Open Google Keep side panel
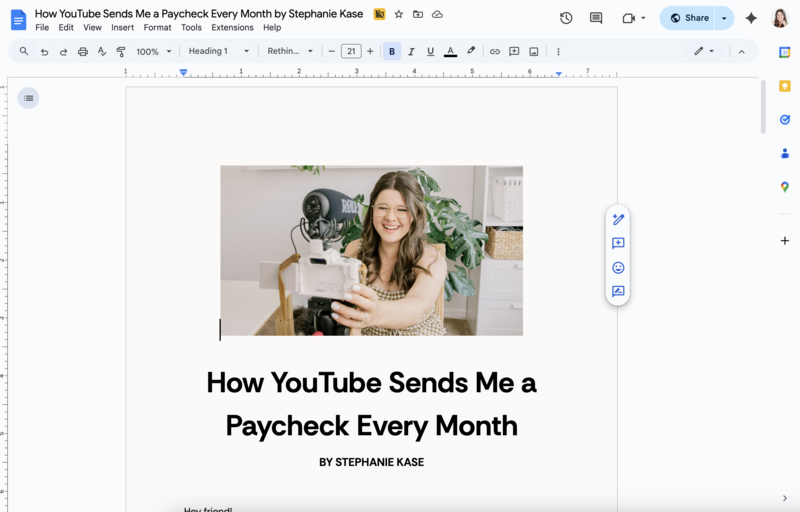The image size is (800, 512). [x=785, y=86]
